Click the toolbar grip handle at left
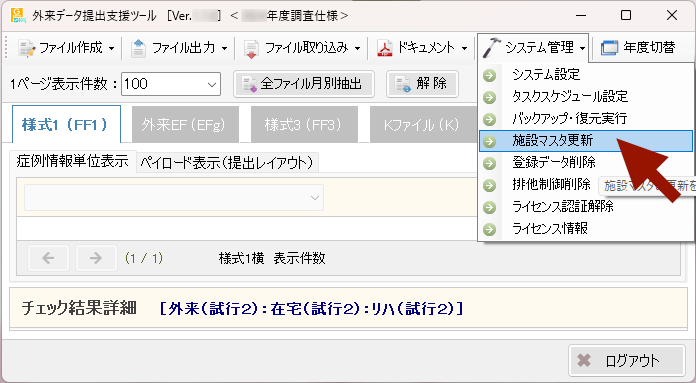This screenshot has width=696, height=383. tap(7, 47)
